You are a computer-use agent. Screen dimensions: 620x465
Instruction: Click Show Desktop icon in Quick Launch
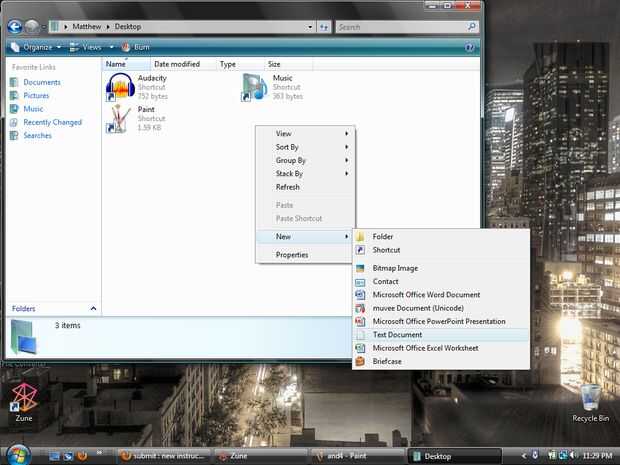pos(55,456)
